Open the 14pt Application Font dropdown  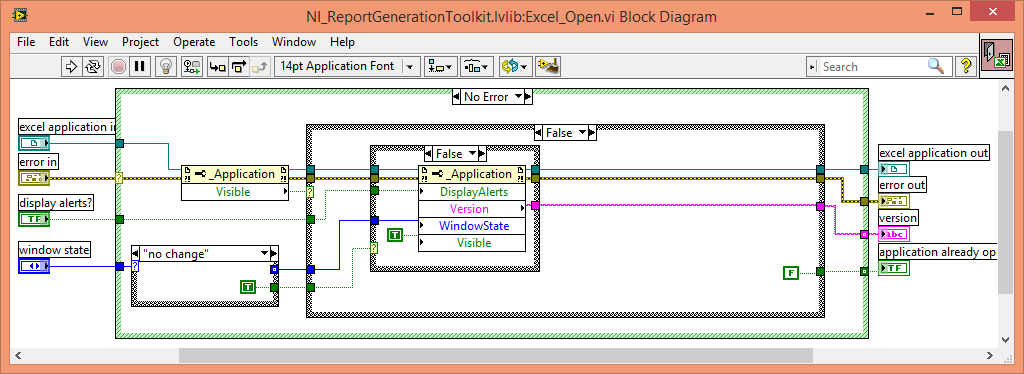pyautogui.click(x=347, y=66)
